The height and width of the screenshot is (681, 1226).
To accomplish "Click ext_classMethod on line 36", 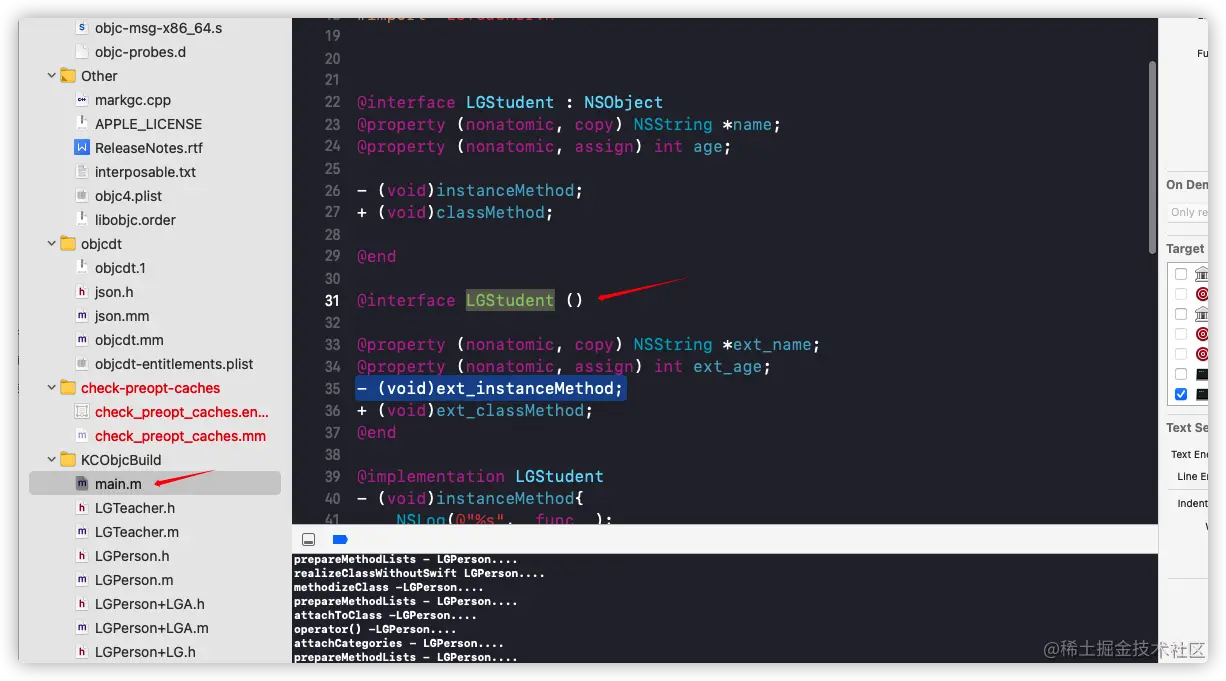I will pos(510,410).
